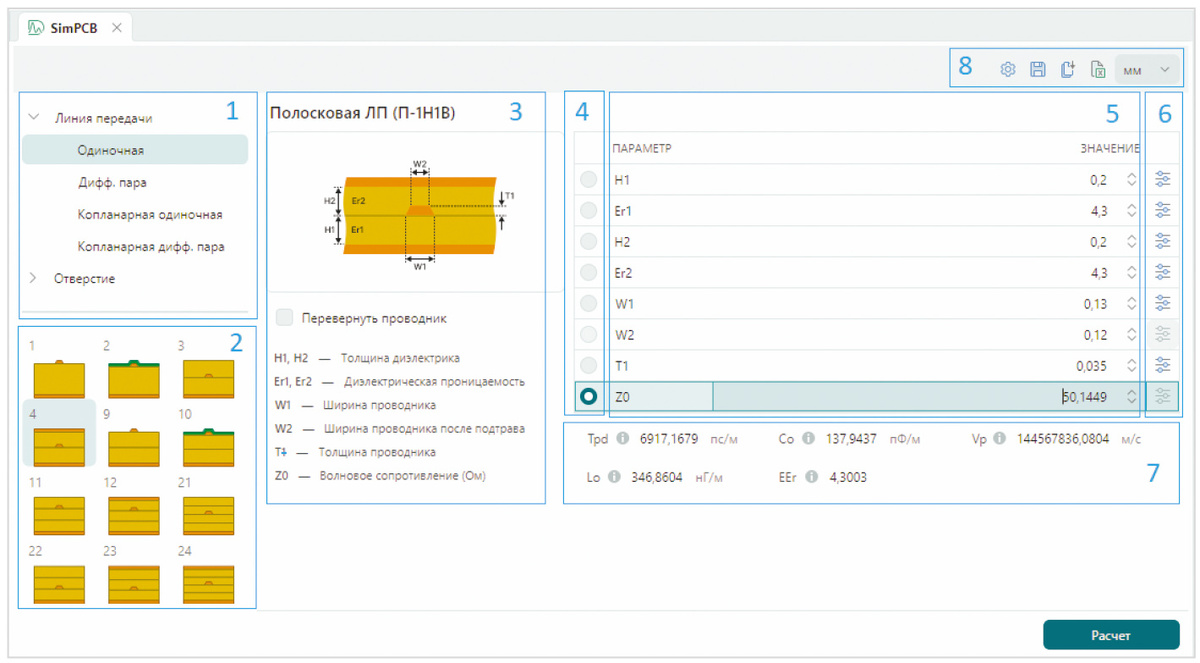The image size is (1200, 663).
Task: Click the Tpd value 6917,1679
Action: point(668,439)
